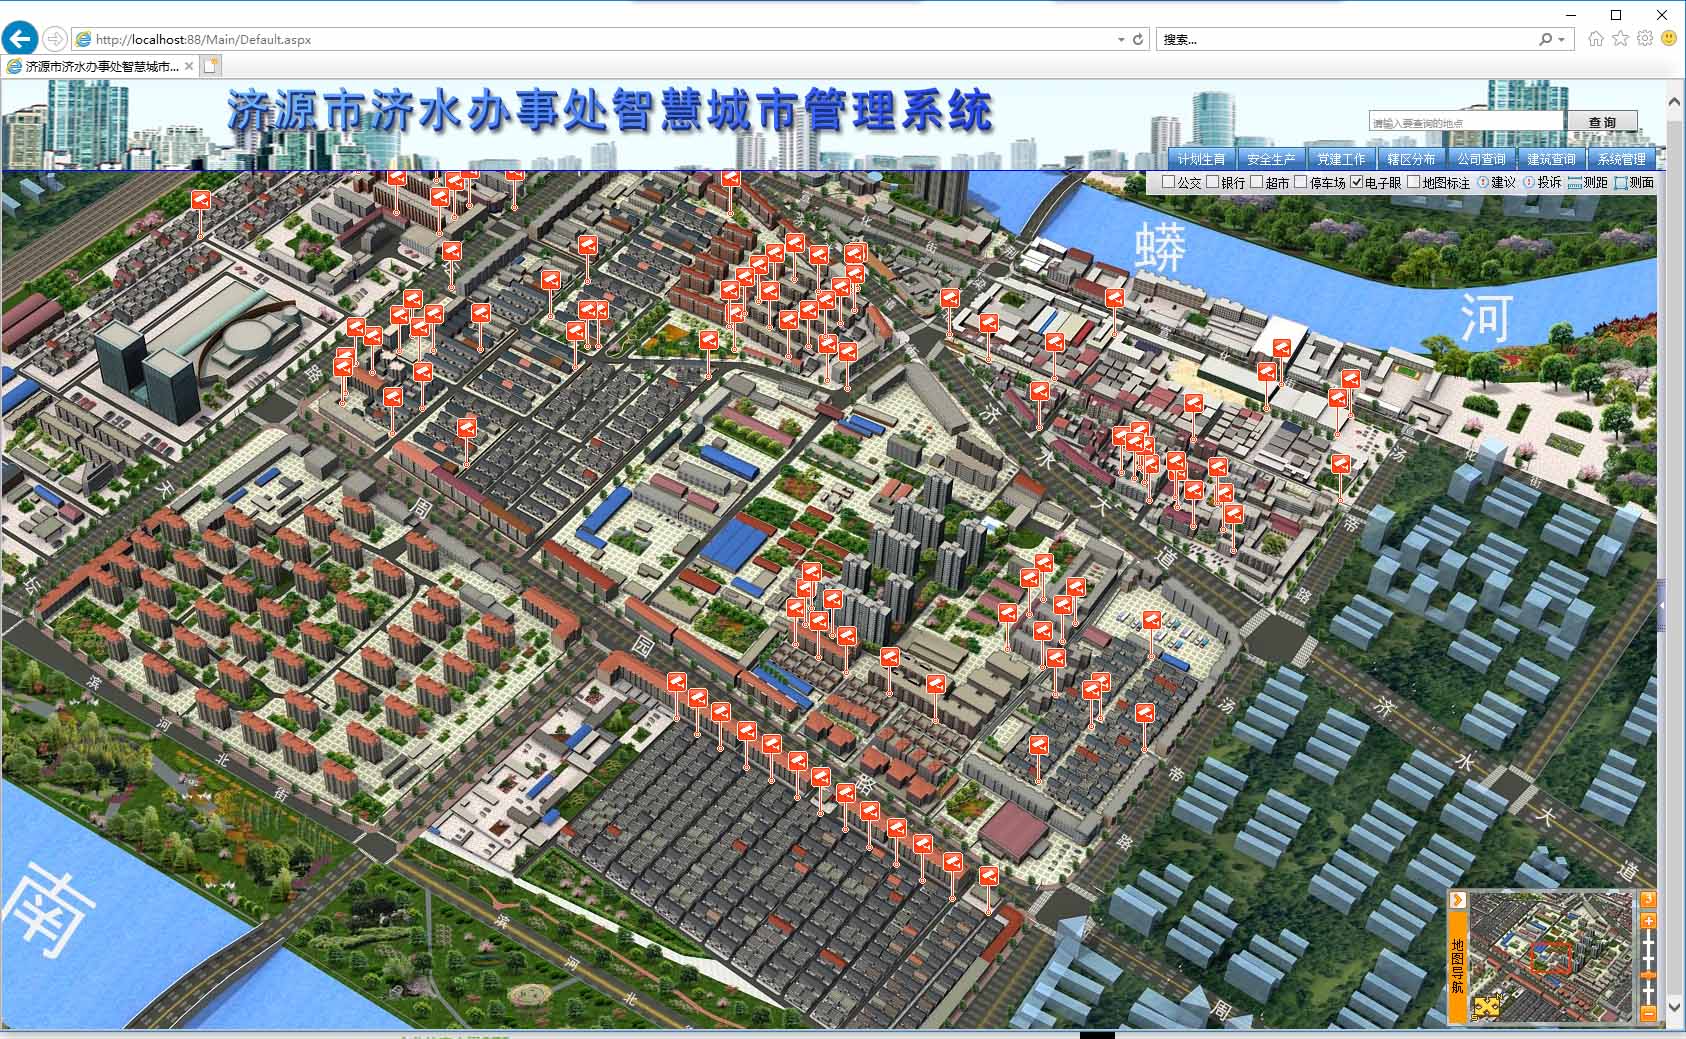Click the scrollbar up arrow
The height and width of the screenshot is (1039, 1686).
1675,102
